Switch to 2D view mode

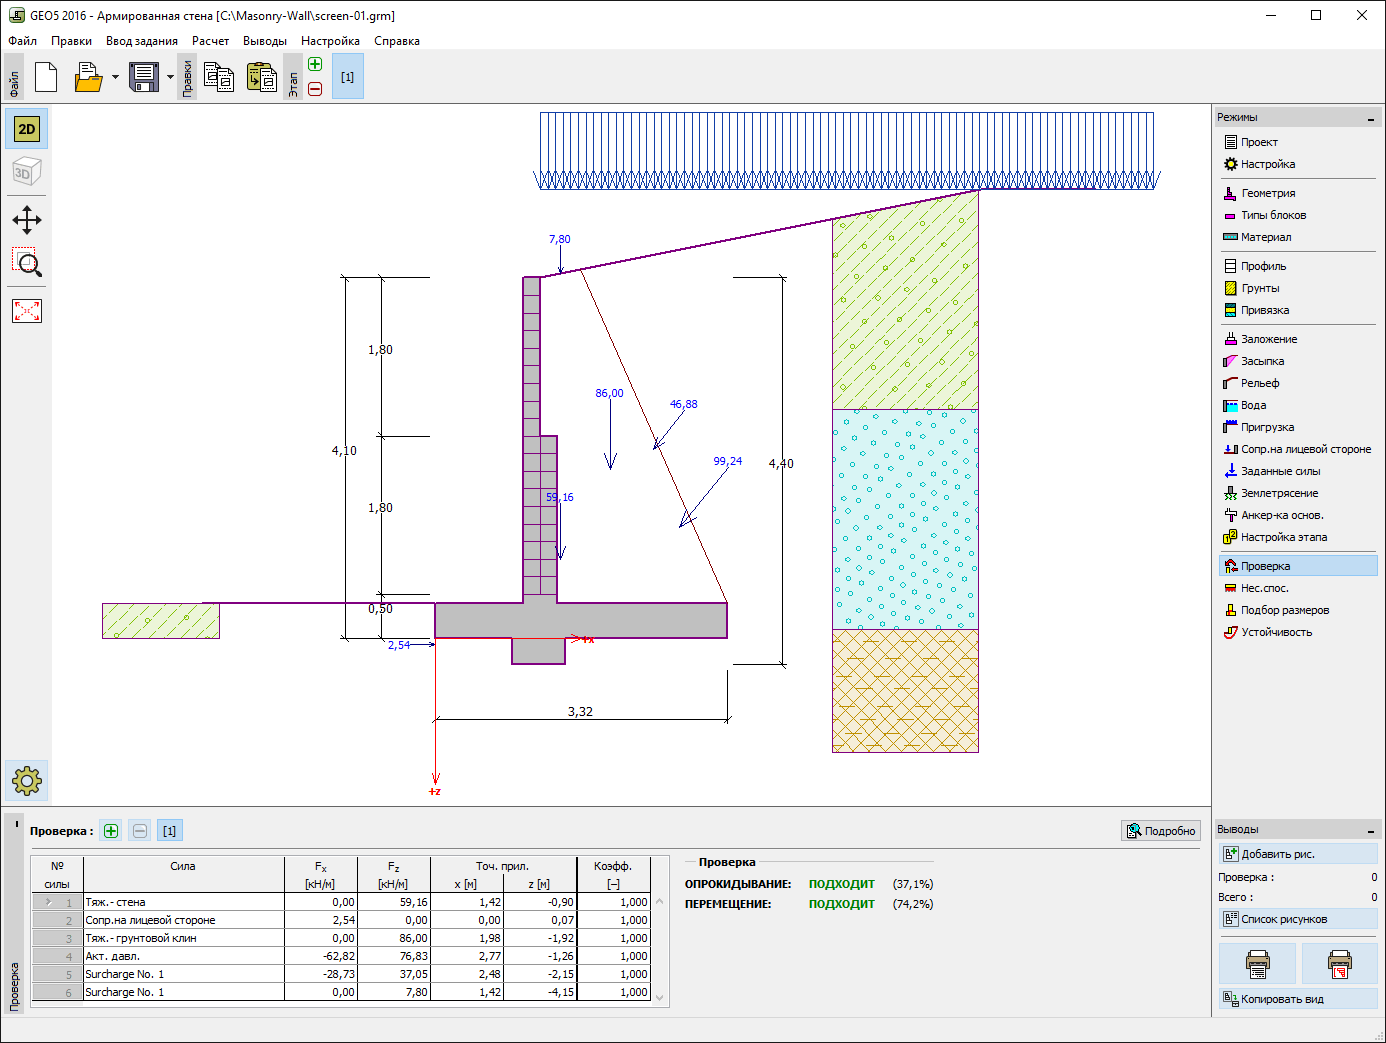(x=27, y=129)
